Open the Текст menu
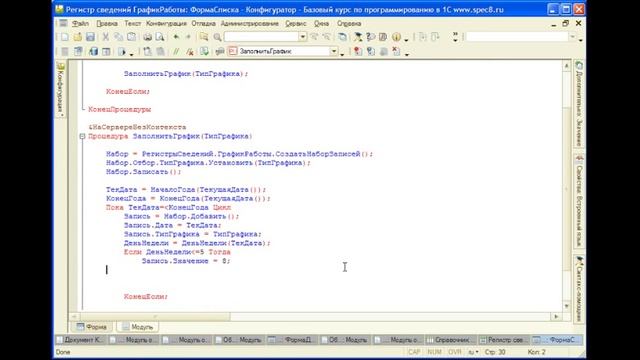The image size is (640, 360). (133, 24)
